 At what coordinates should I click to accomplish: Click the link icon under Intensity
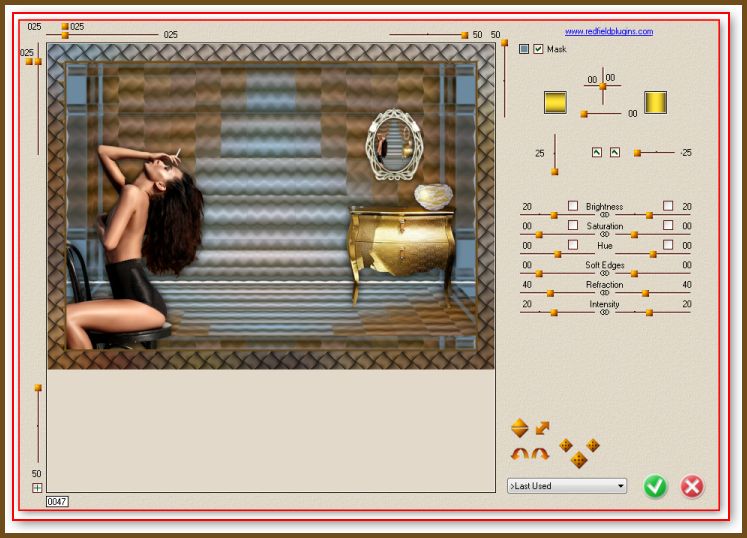tap(605, 313)
